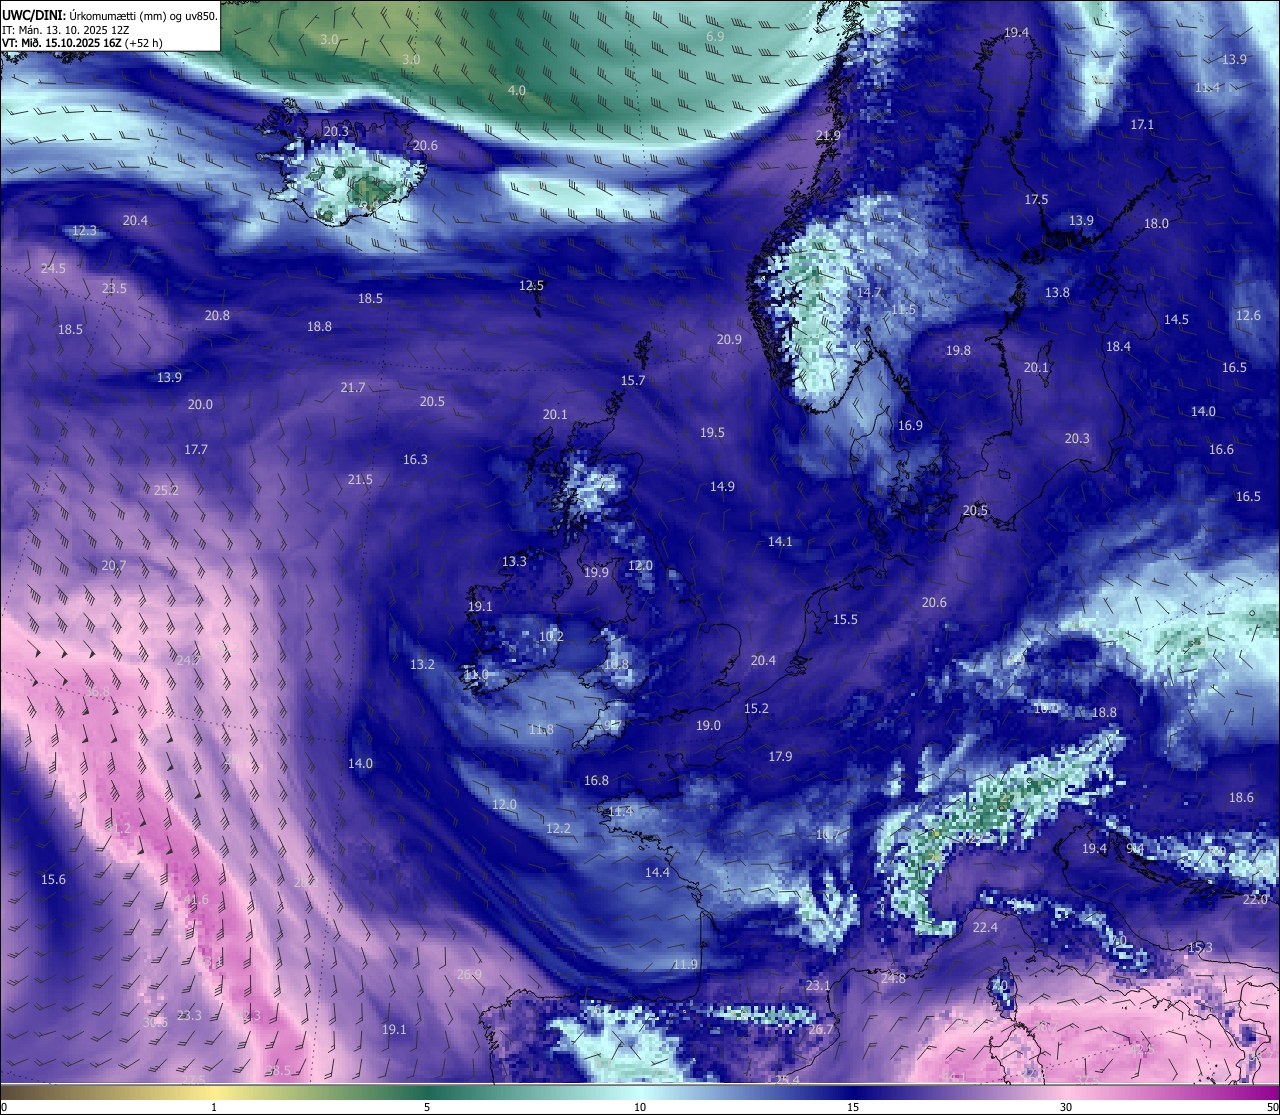
Task: Click the map value 14.4
Action: (657, 872)
